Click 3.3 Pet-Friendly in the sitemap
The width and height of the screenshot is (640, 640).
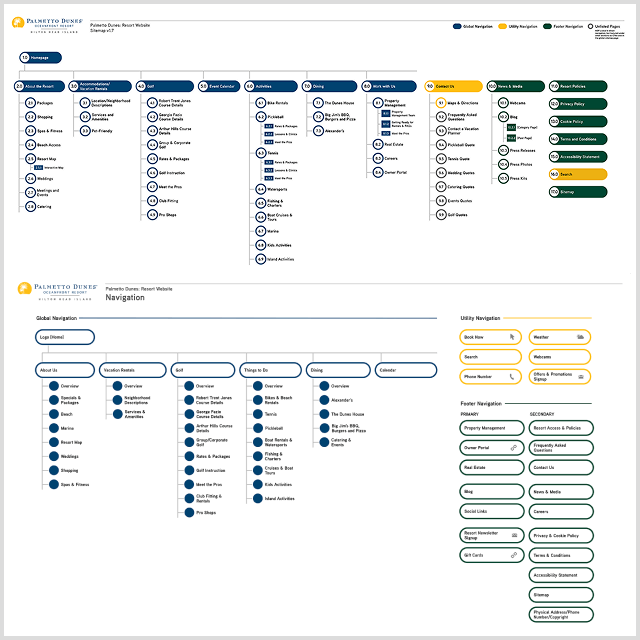coord(96,131)
